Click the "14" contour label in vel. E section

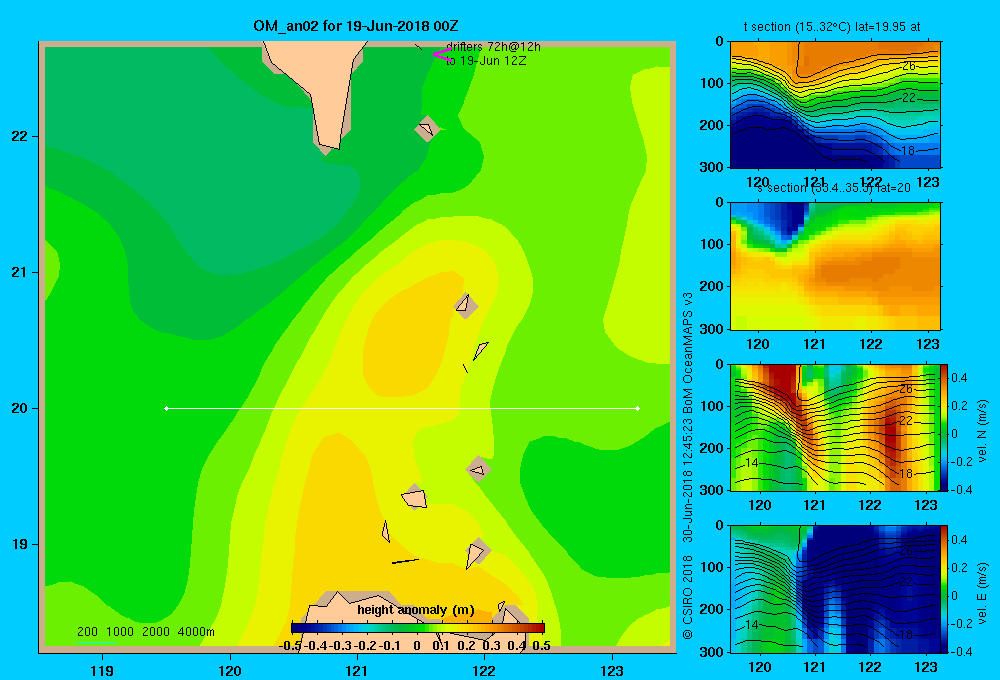[752, 625]
